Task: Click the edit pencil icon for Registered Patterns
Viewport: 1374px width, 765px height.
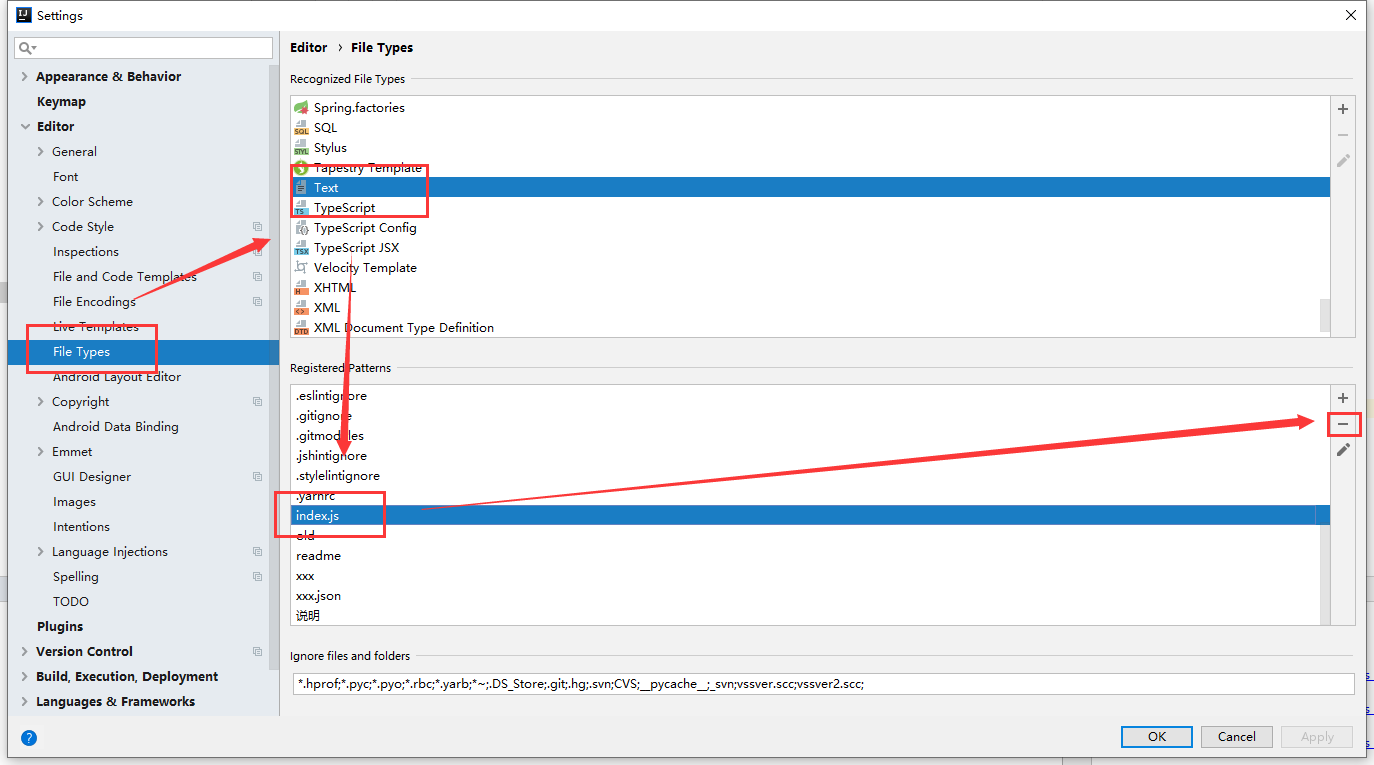Action: click(x=1343, y=450)
